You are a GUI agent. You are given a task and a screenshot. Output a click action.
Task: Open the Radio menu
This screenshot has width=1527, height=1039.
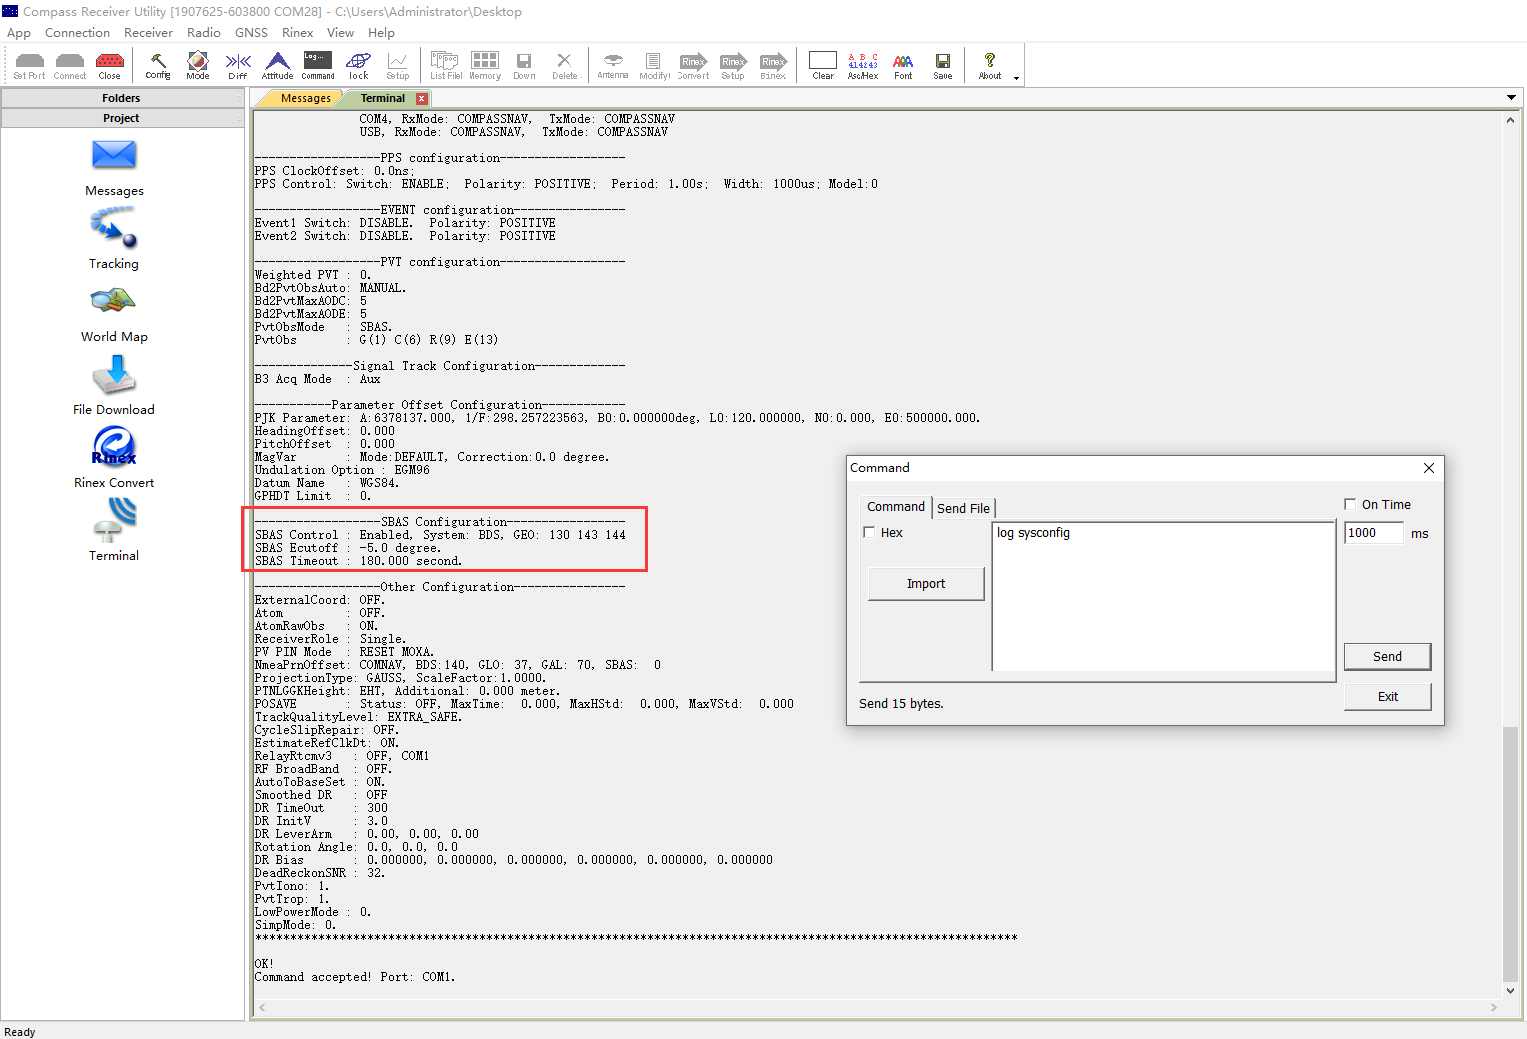coord(204,33)
